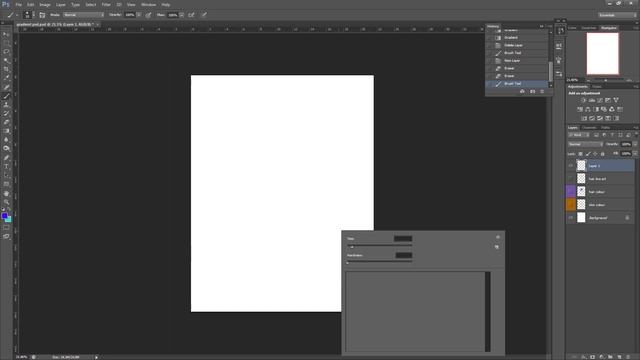640x360 pixels.
Task: Toggle visibility of the Background layer
Action: coord(571,218)
